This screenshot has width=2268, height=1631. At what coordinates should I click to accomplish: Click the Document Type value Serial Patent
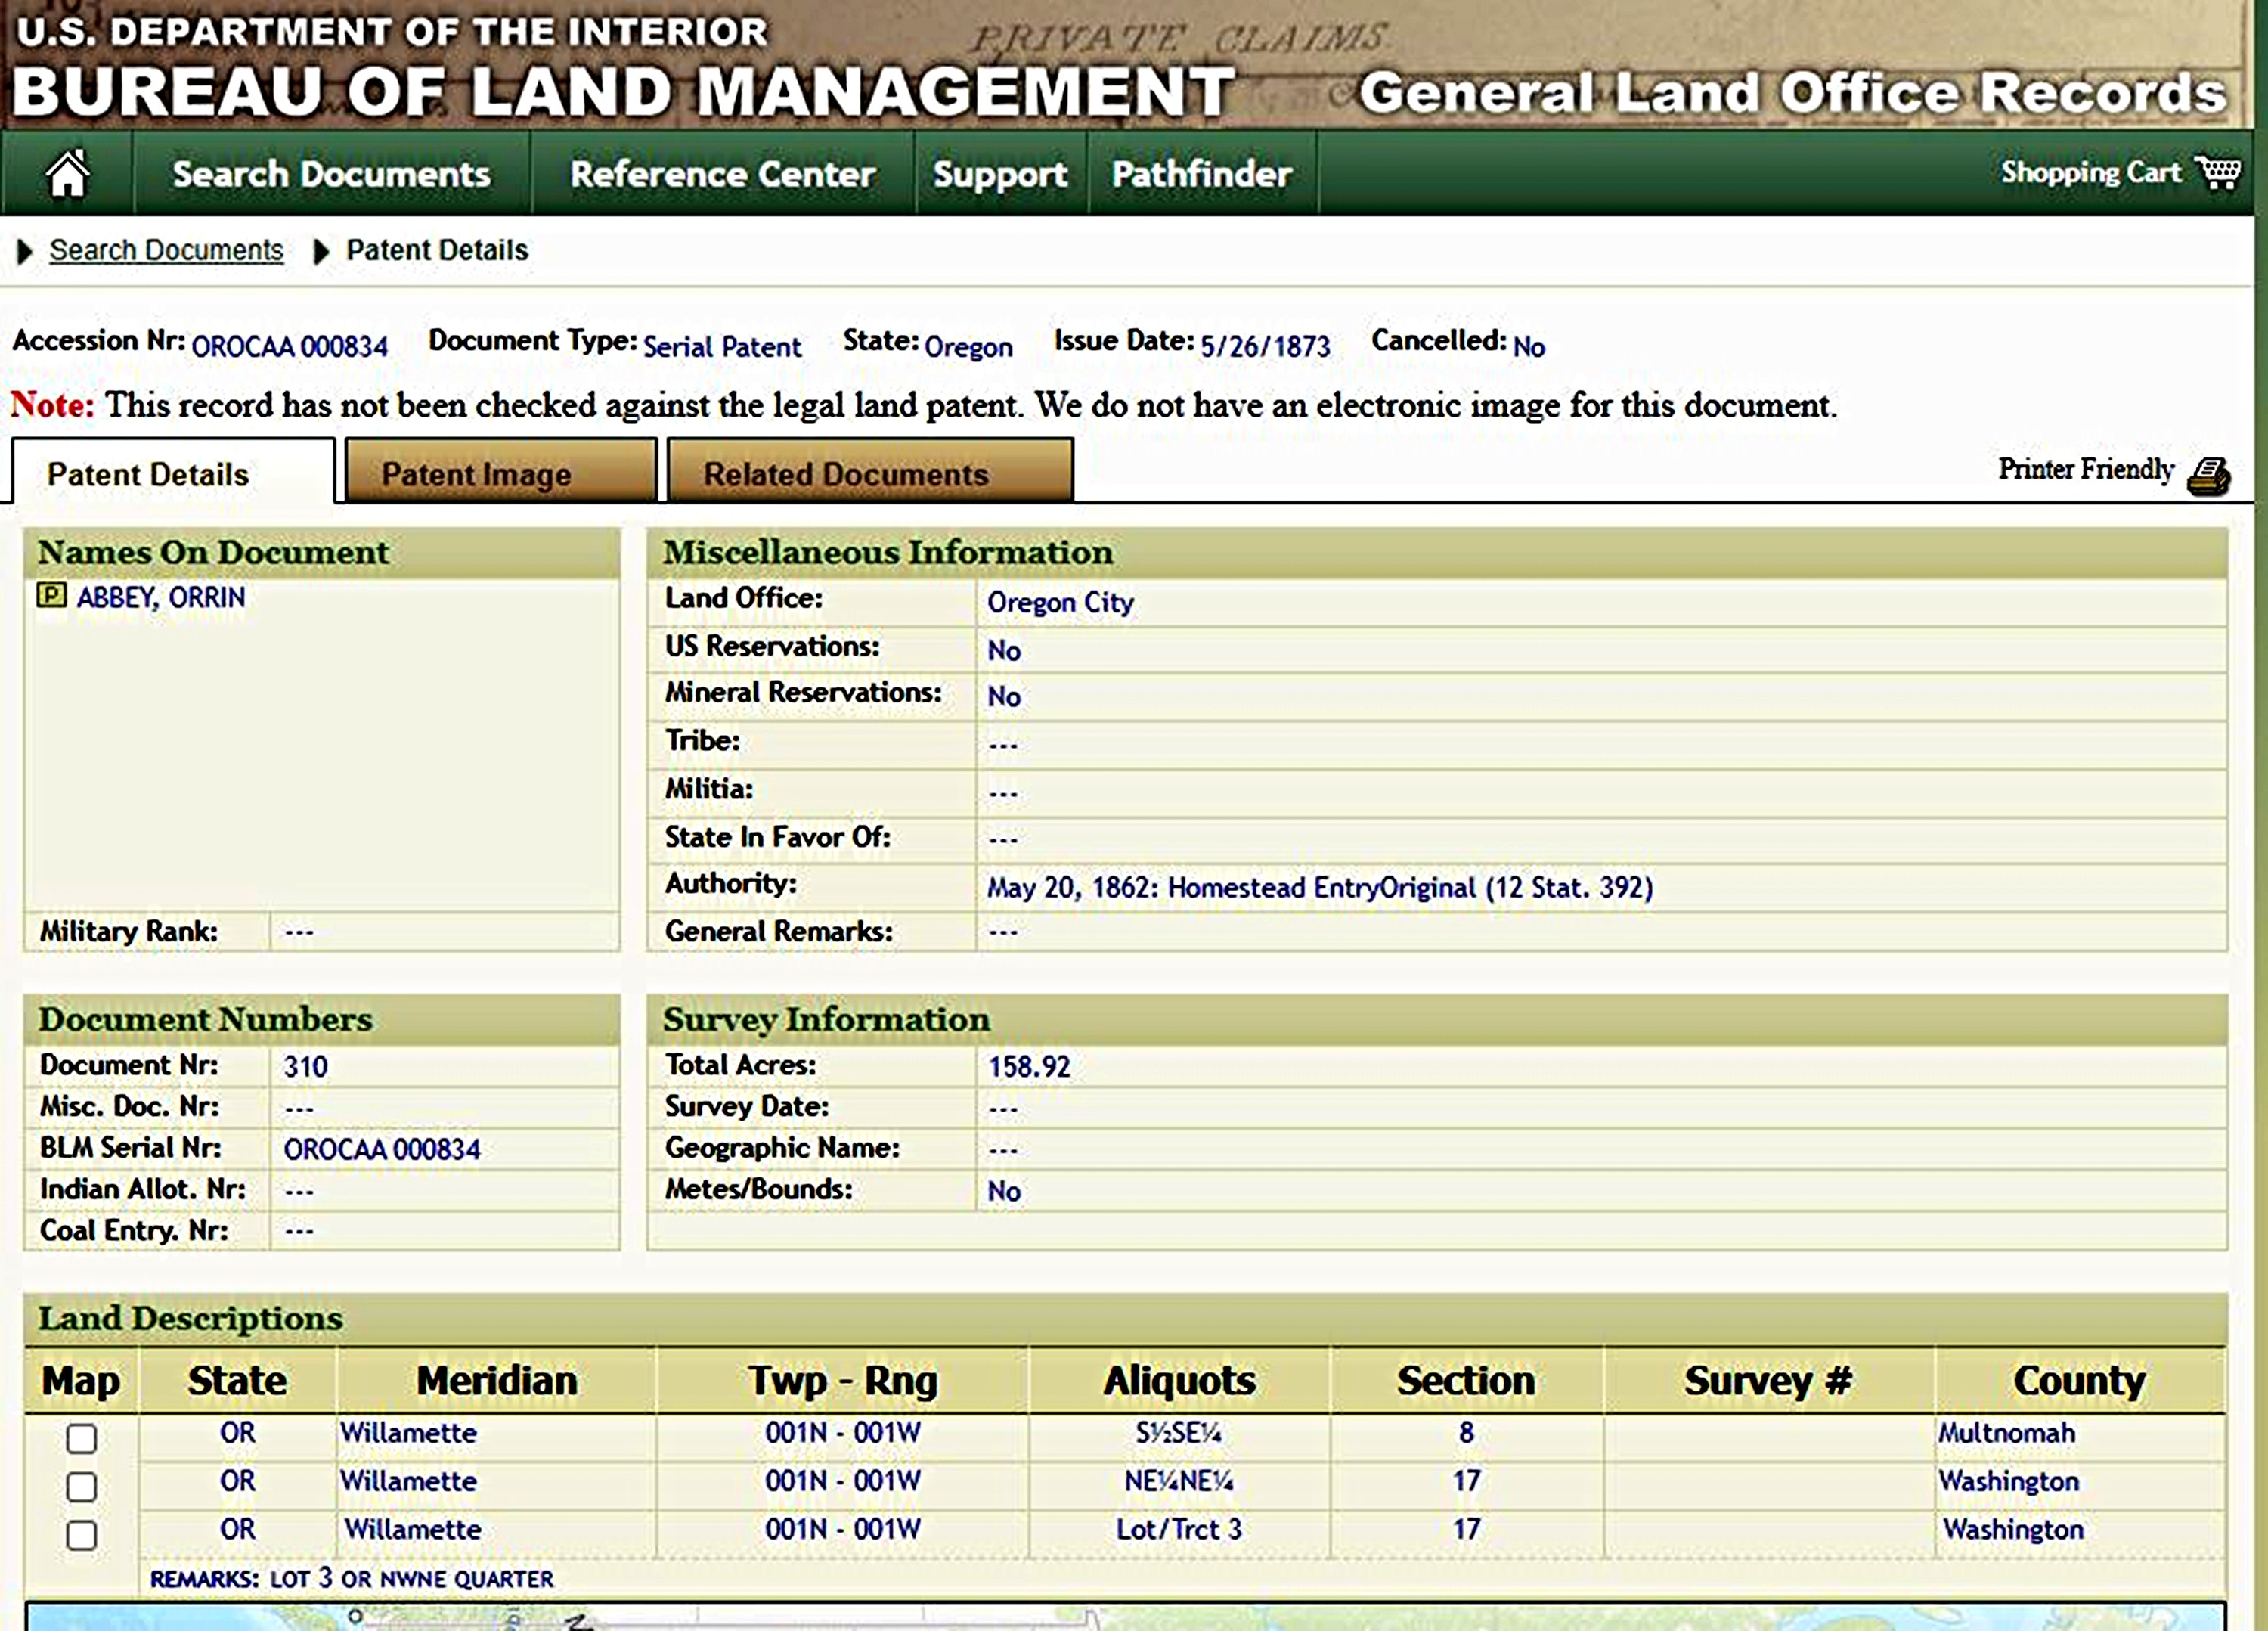click(722, 346)
